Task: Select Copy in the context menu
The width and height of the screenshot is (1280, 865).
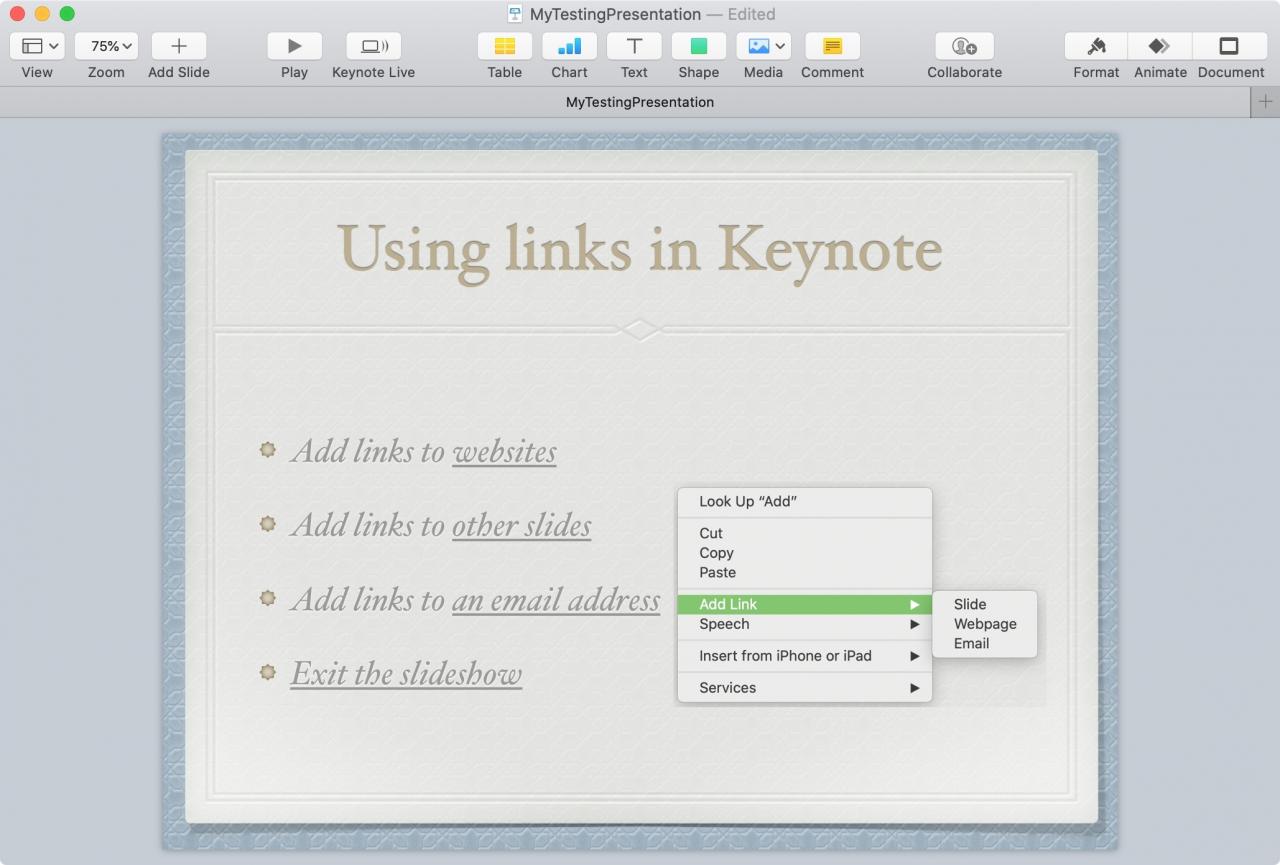Action: [x=716, y=553]
